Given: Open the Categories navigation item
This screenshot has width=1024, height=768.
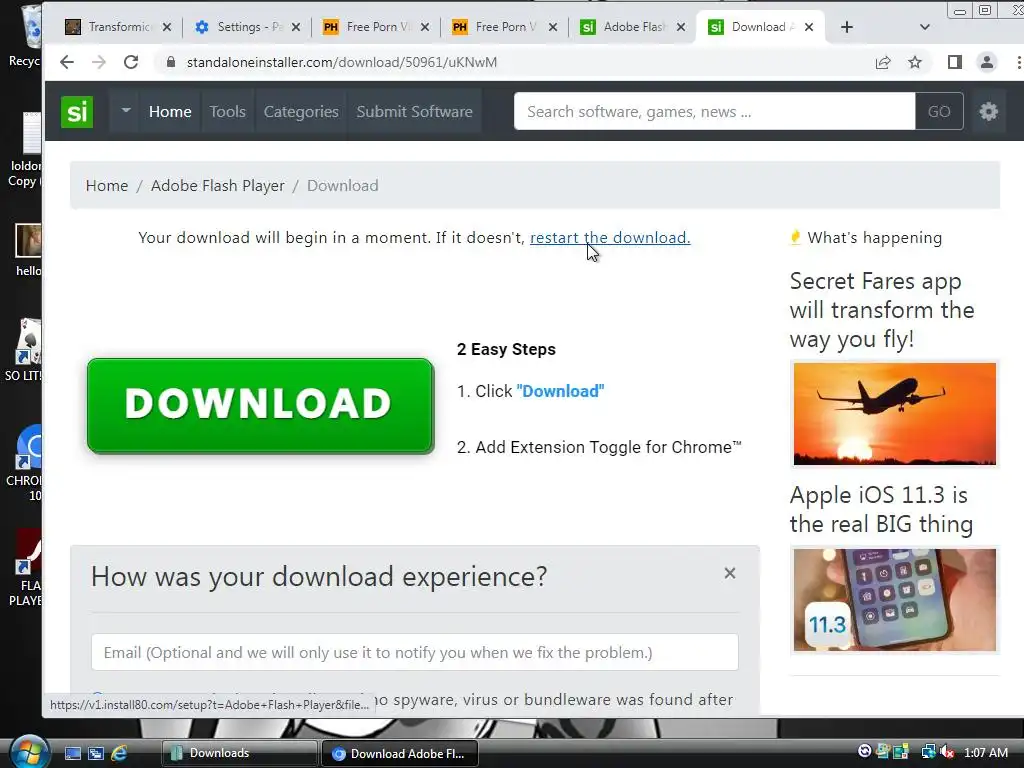Looking at the screenshot, I should click(x=301, y=112).
